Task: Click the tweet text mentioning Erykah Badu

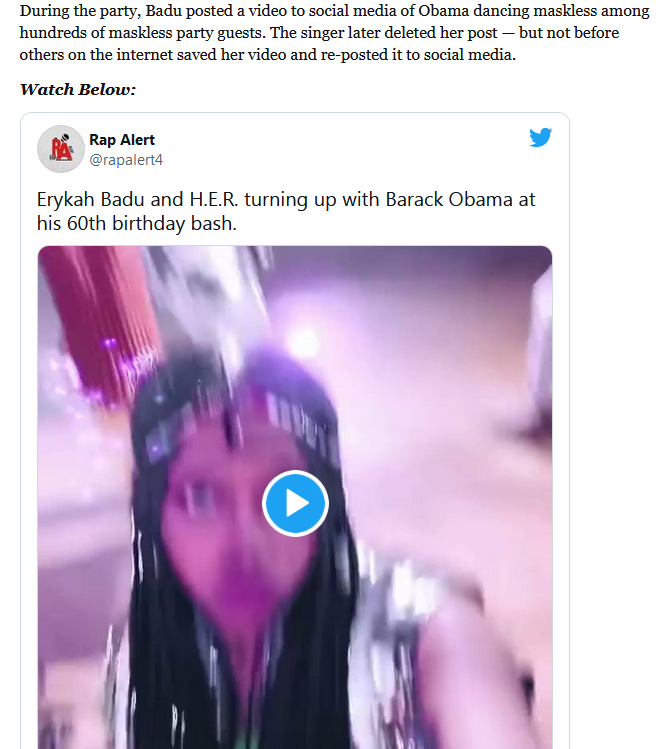Action: [286, 211]
